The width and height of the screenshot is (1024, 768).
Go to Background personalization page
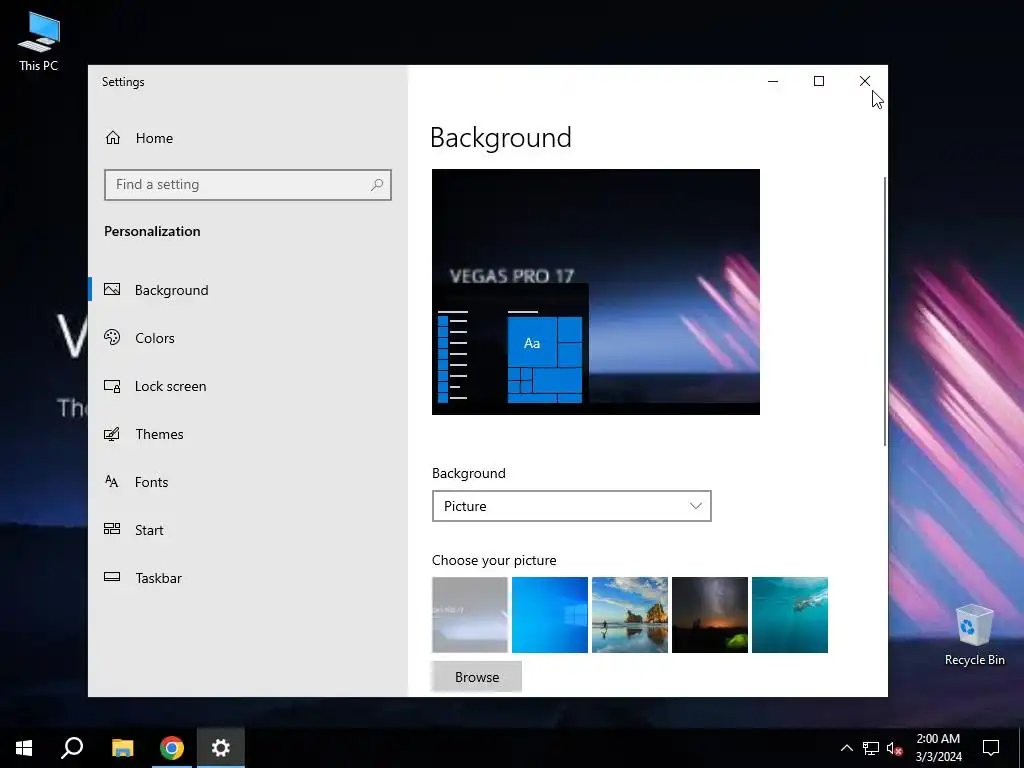pyautogui.click(x=248, y=290)
